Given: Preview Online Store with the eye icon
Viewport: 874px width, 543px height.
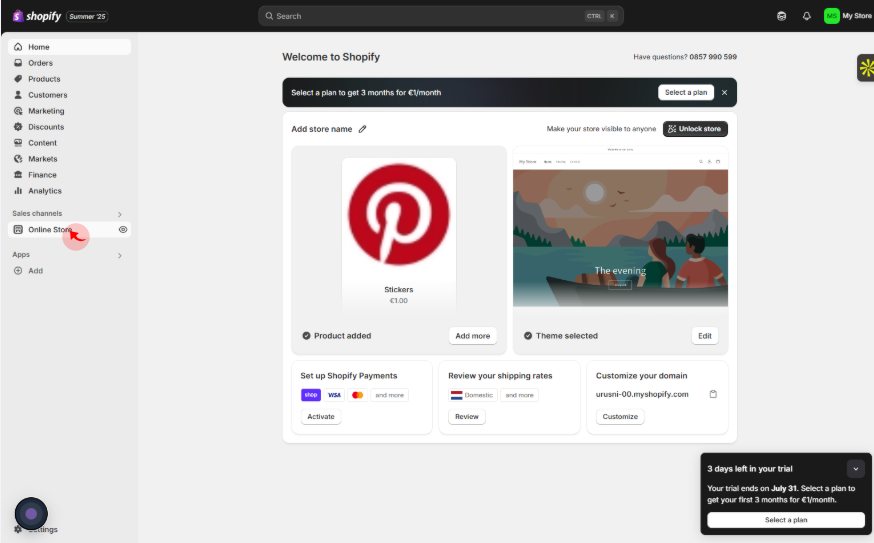Looking at the screenshot, I should pyautogui.click(x=123, y=230).
